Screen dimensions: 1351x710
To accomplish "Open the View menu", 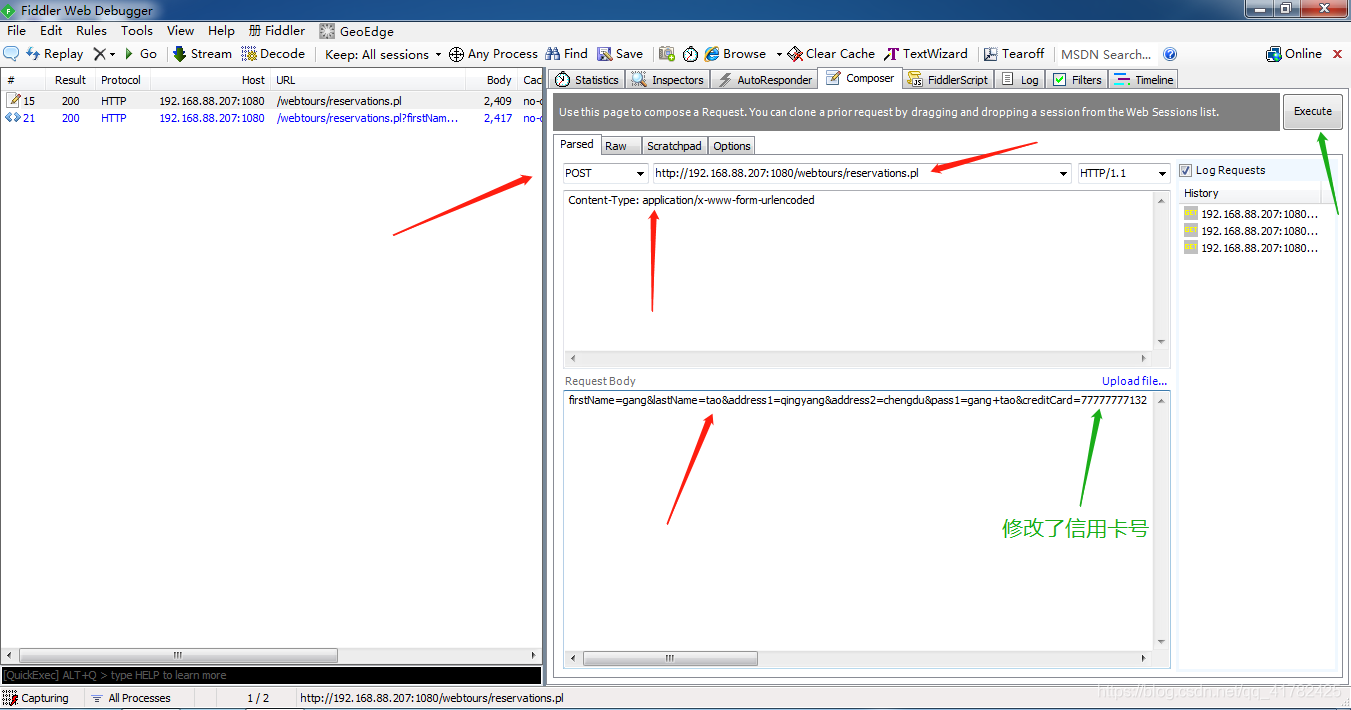I will pyautogui.click(x=181, y=31).
